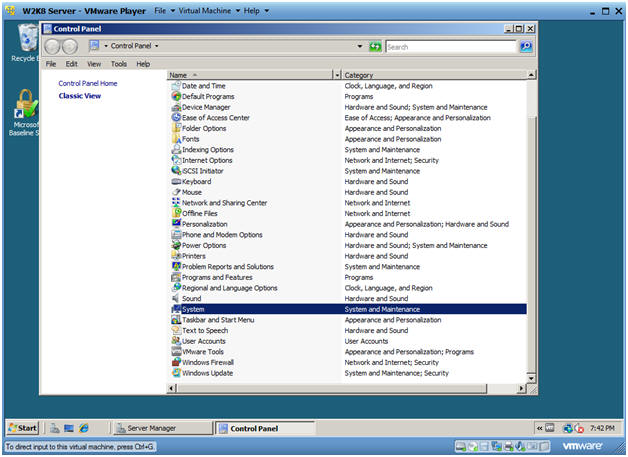Click the Control Panel taskbar button
The width and height of the screenshot is (628, 457).
pyautogui.click(x=266, y=428)
